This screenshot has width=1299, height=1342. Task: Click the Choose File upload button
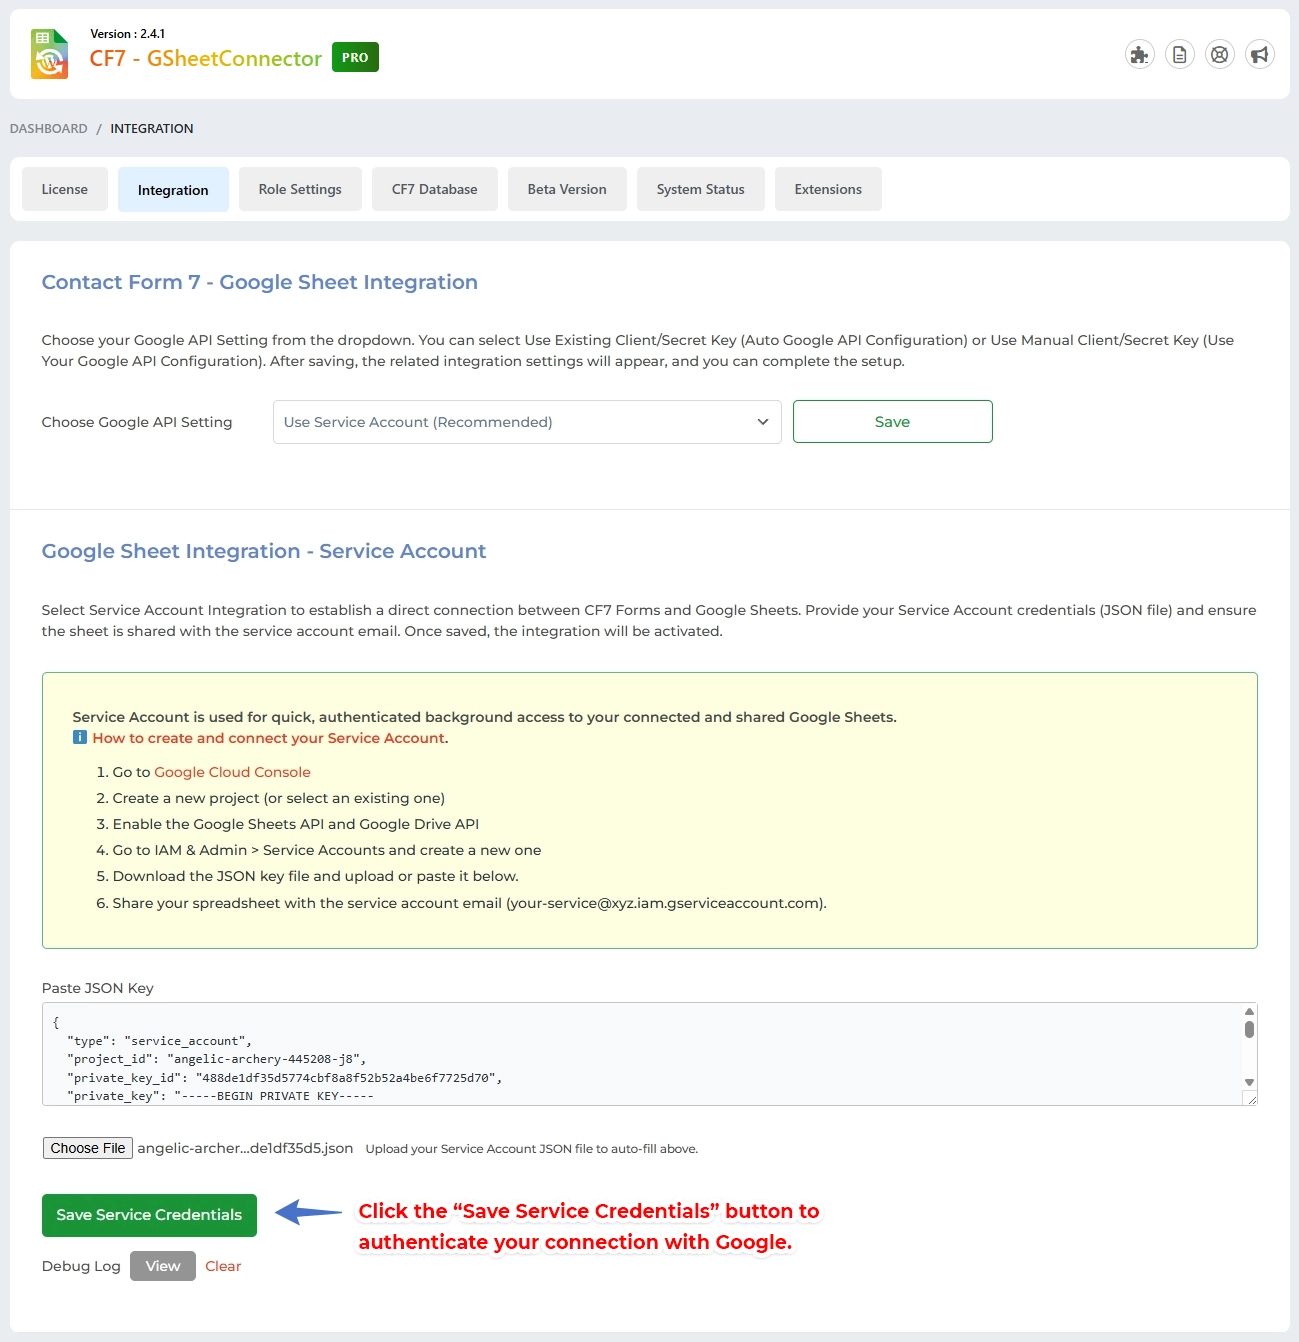click(x=87, y=1148)
